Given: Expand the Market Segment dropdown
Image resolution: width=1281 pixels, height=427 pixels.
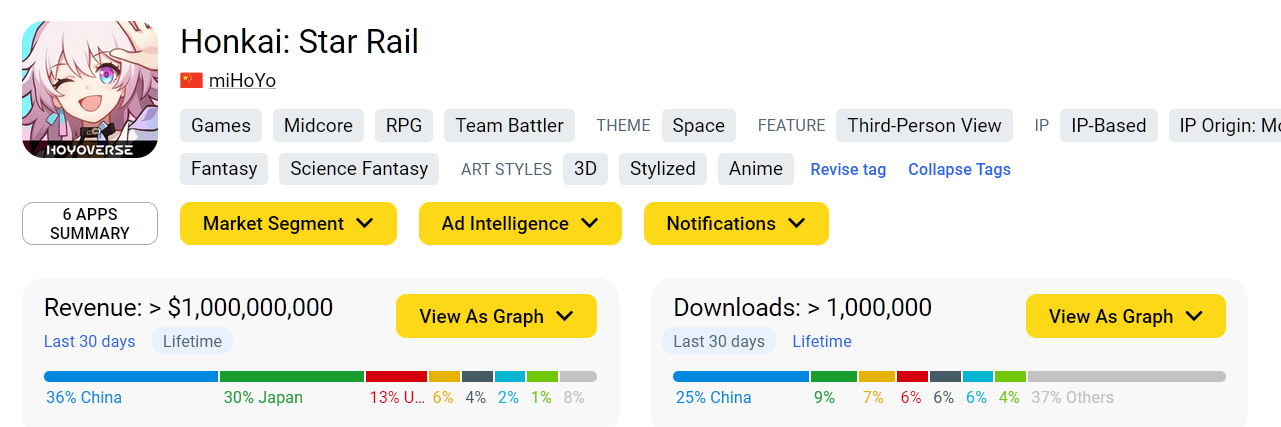Looking at the screenshot, I should coord(288,223).
